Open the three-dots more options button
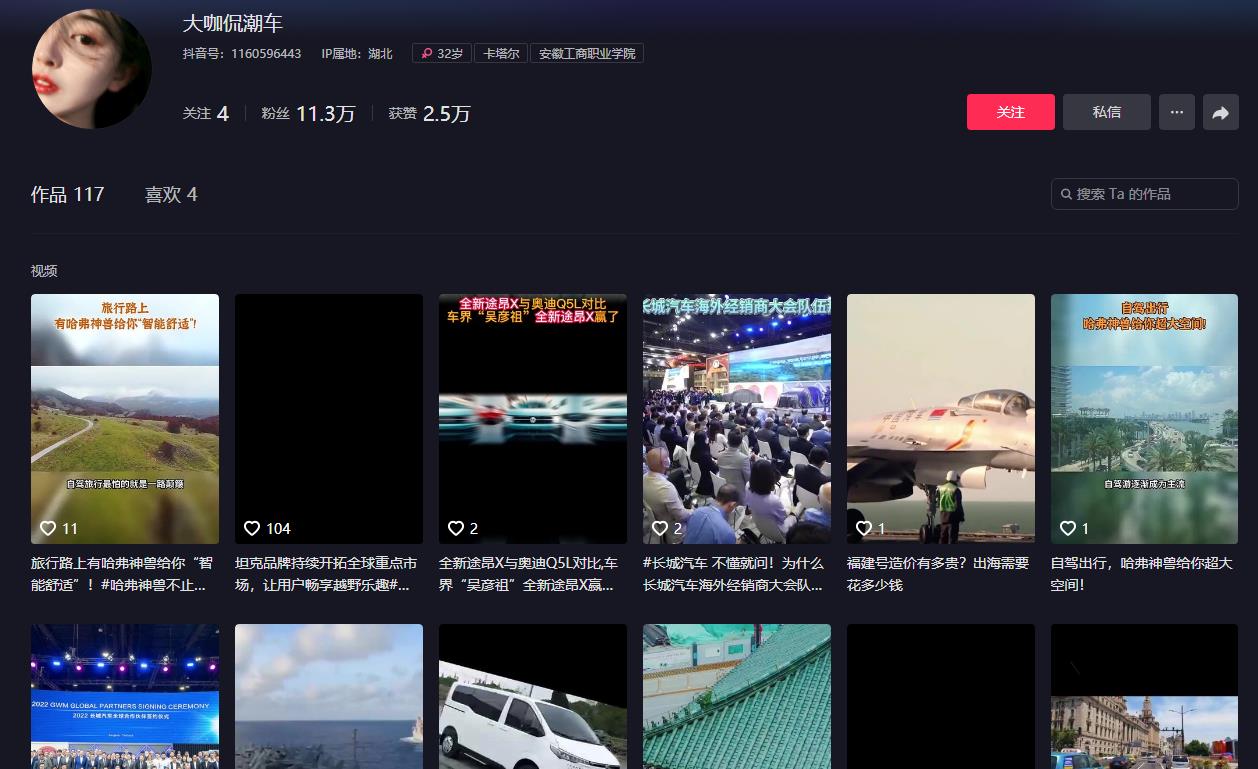Image resolution: width=1258 pixels, height=769 pixels. [1177, 112]
